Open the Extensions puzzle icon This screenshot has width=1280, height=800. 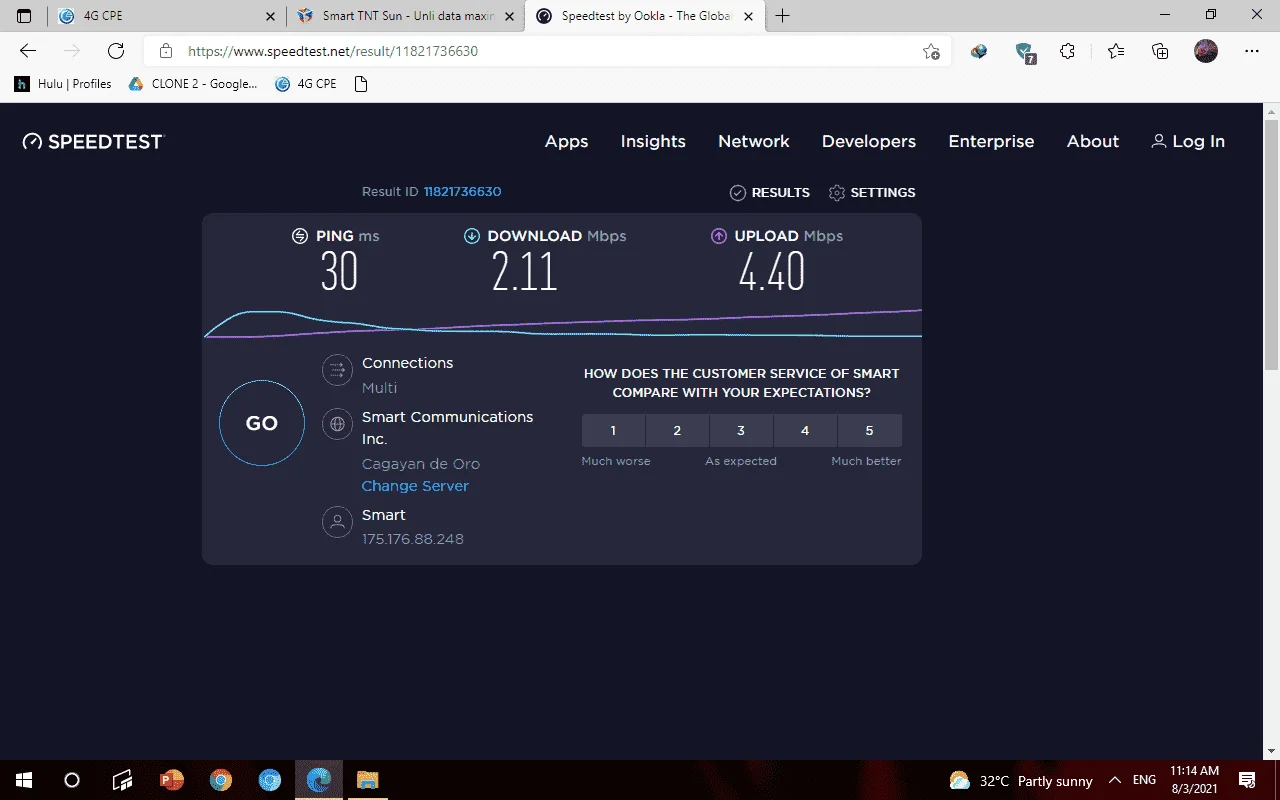pos(1067,51)
